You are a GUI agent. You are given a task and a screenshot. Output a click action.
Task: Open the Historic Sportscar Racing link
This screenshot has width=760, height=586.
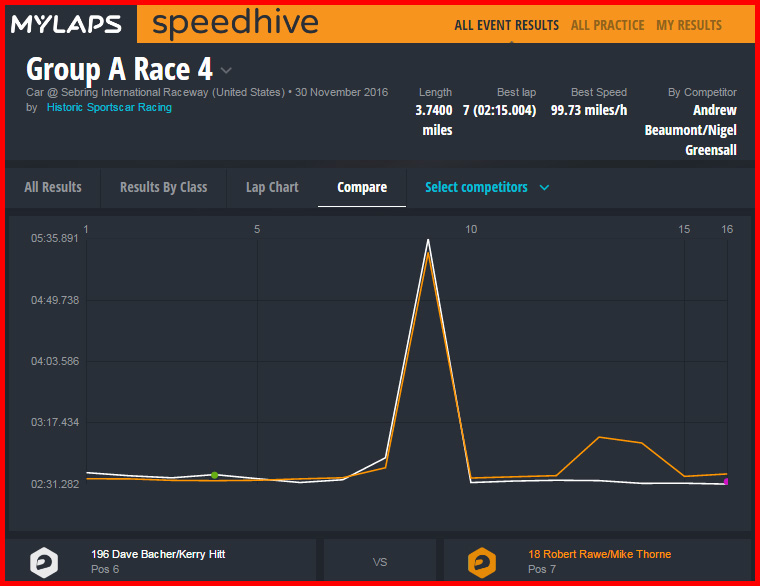pyautogui.click(x=109, y=107)
